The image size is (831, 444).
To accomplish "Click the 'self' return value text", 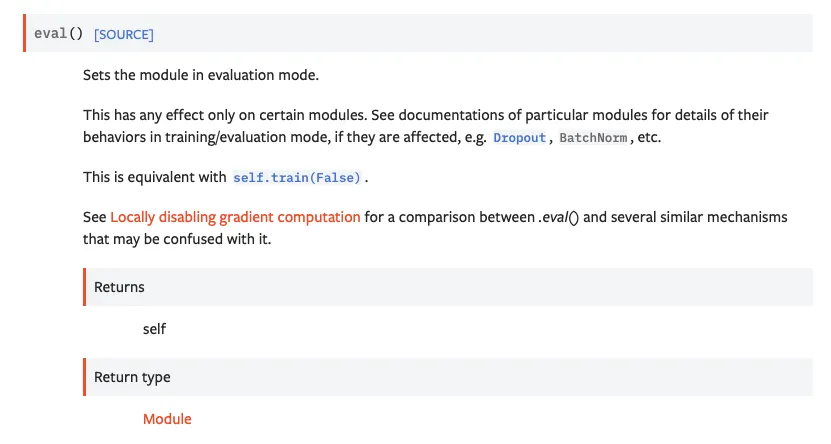I will [155, 328].
